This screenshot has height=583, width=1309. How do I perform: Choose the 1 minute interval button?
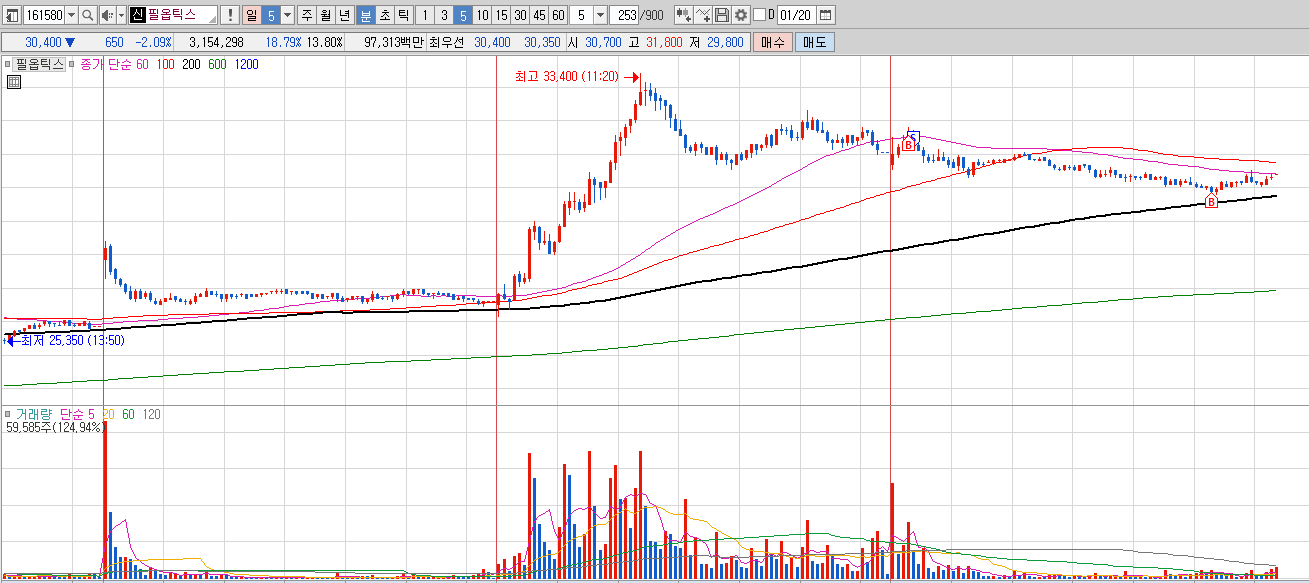[x=425, y=15]
